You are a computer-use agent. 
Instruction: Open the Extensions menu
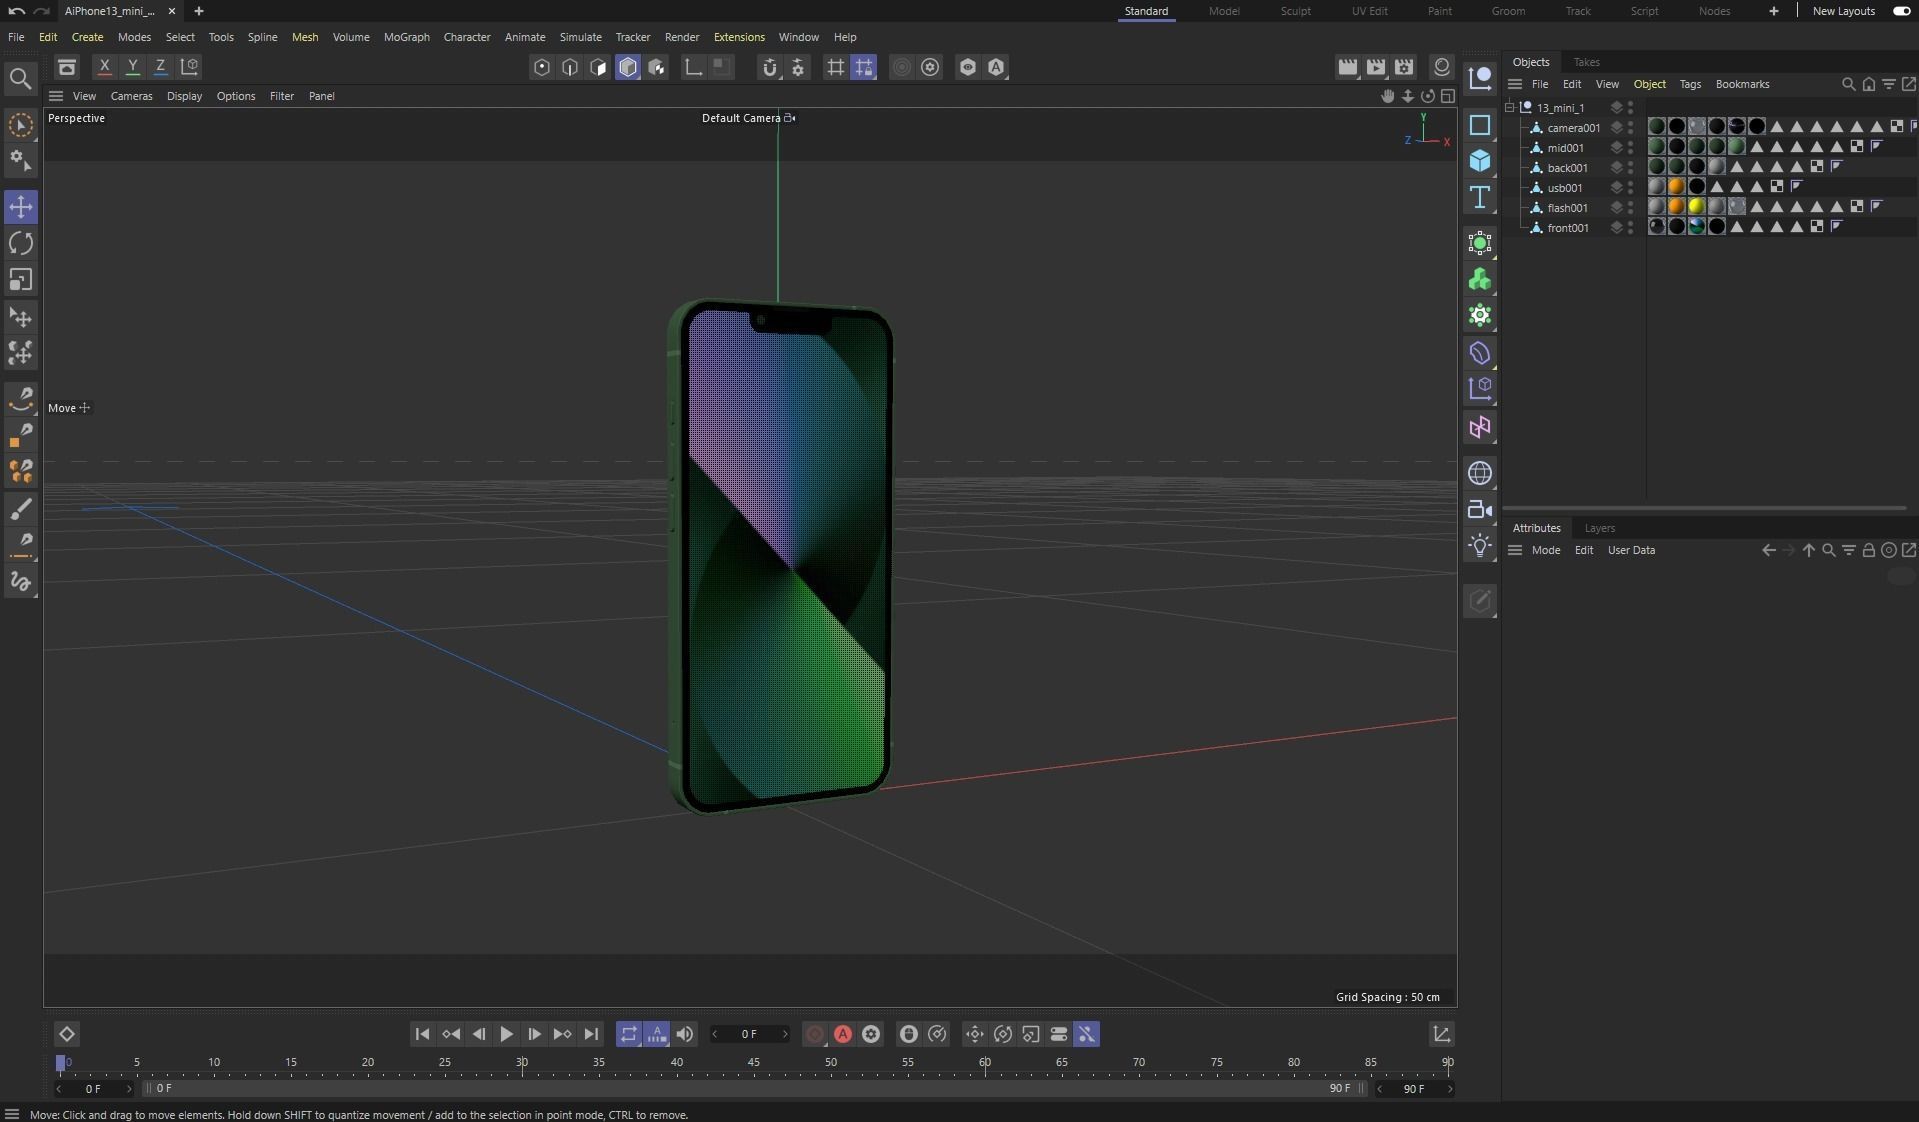(739, 37)
